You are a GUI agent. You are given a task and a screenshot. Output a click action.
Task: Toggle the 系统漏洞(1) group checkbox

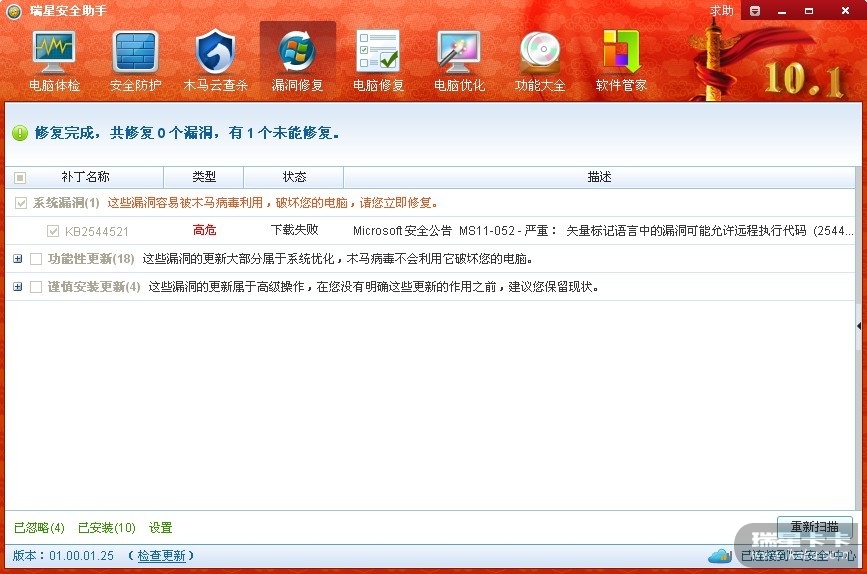click(x=21, y=203)
